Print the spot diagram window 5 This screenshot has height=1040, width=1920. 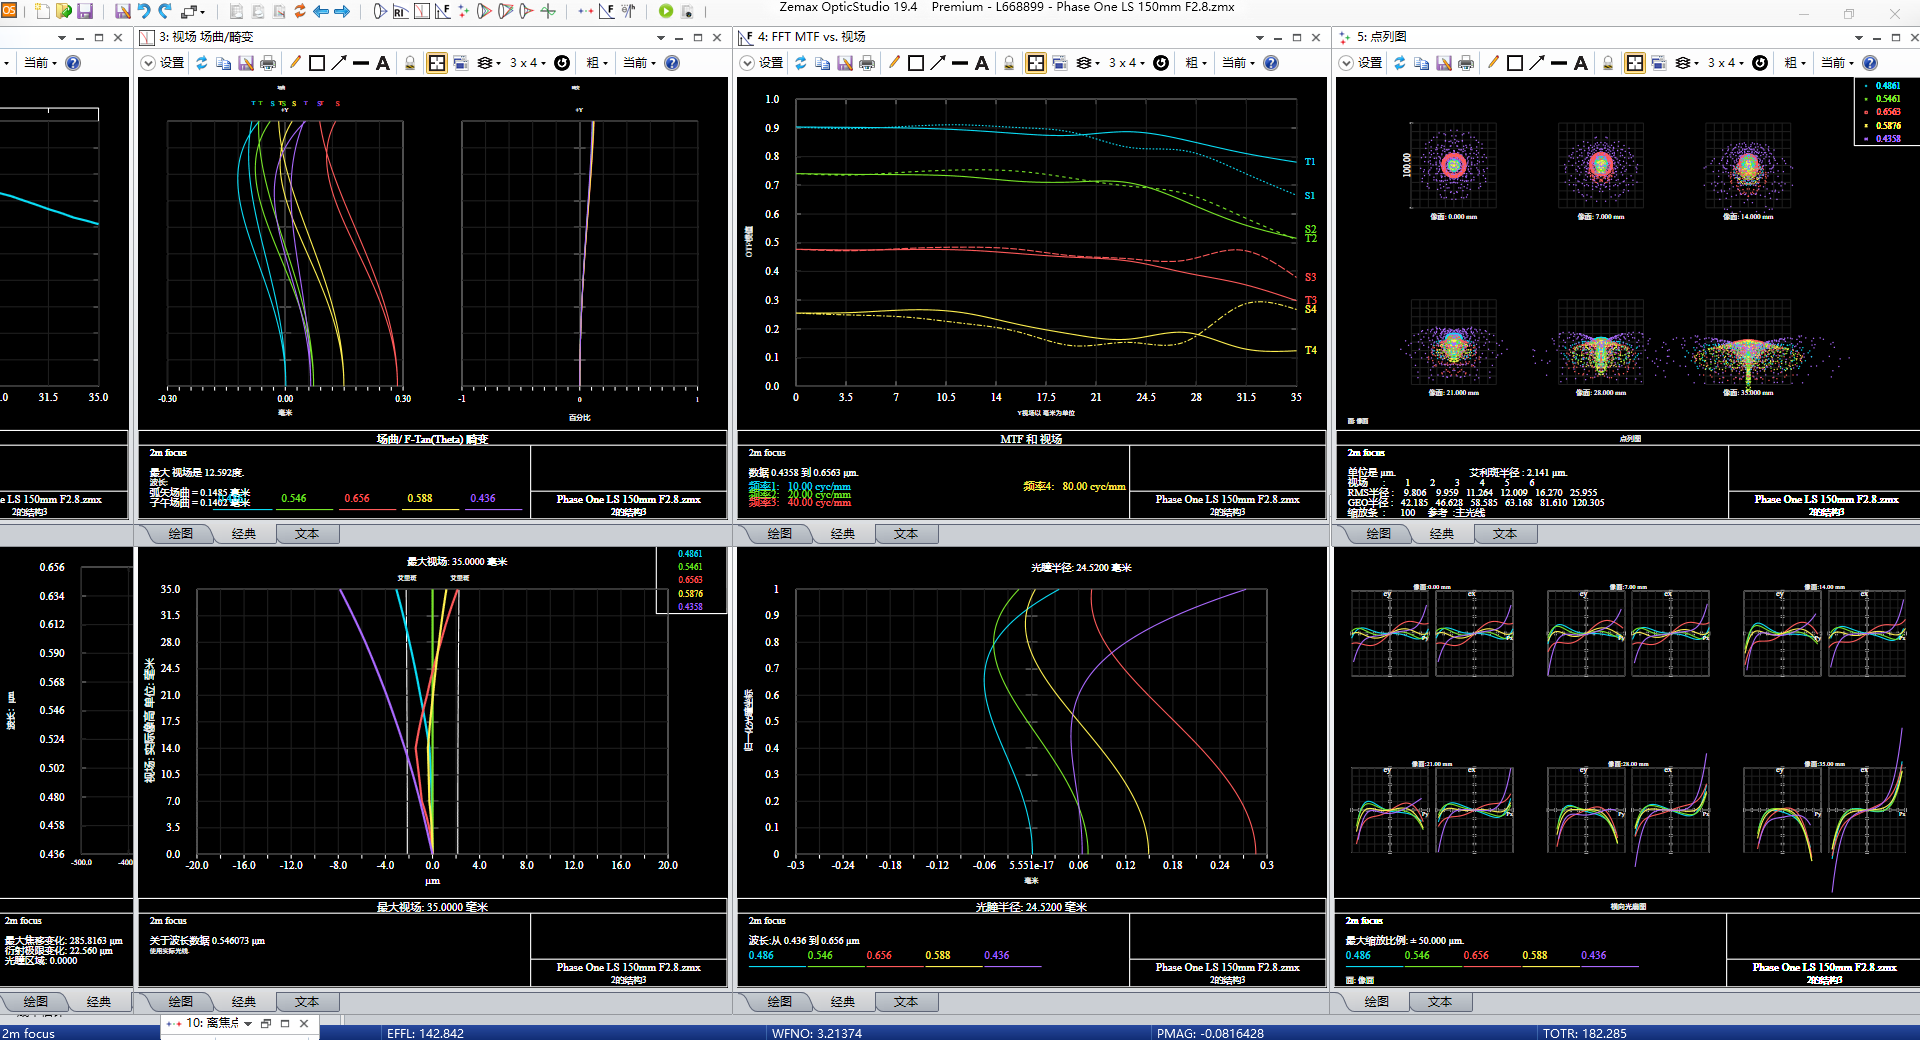coord(1465,63)
